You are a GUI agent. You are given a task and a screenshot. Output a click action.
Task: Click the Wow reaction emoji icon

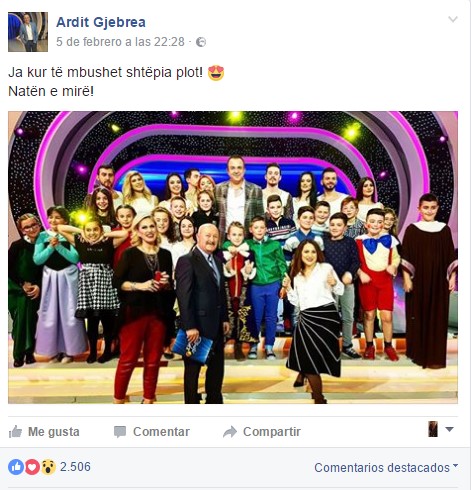(48, 467)
